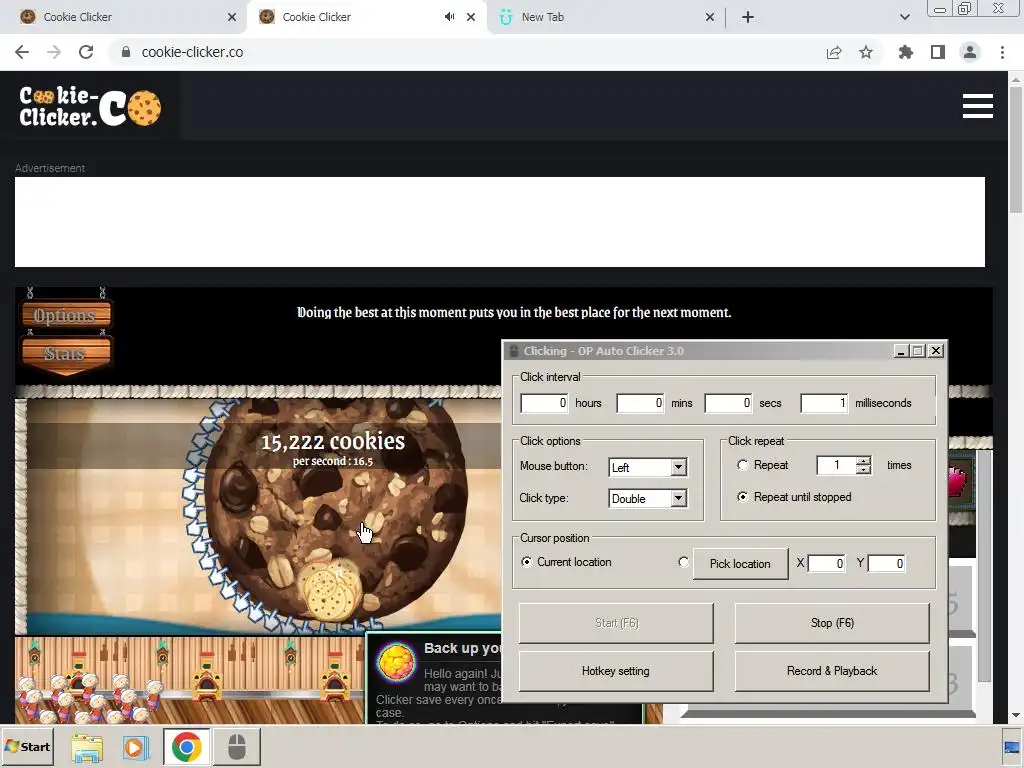The height and width of the screenshot is (768, 1024).
Task: Click the page scrollbar down arrow
Action: click(x=1016, y=716)
